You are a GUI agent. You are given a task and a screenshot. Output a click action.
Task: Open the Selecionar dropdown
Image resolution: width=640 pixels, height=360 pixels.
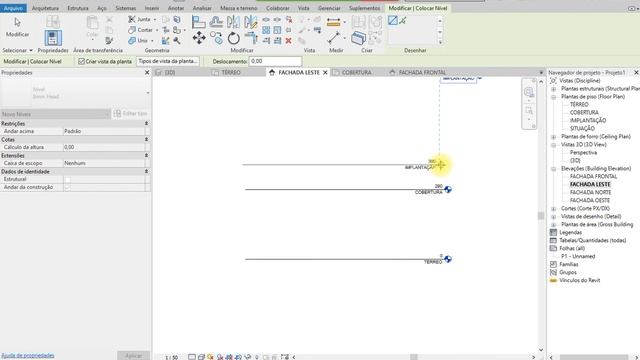(17, 50)
